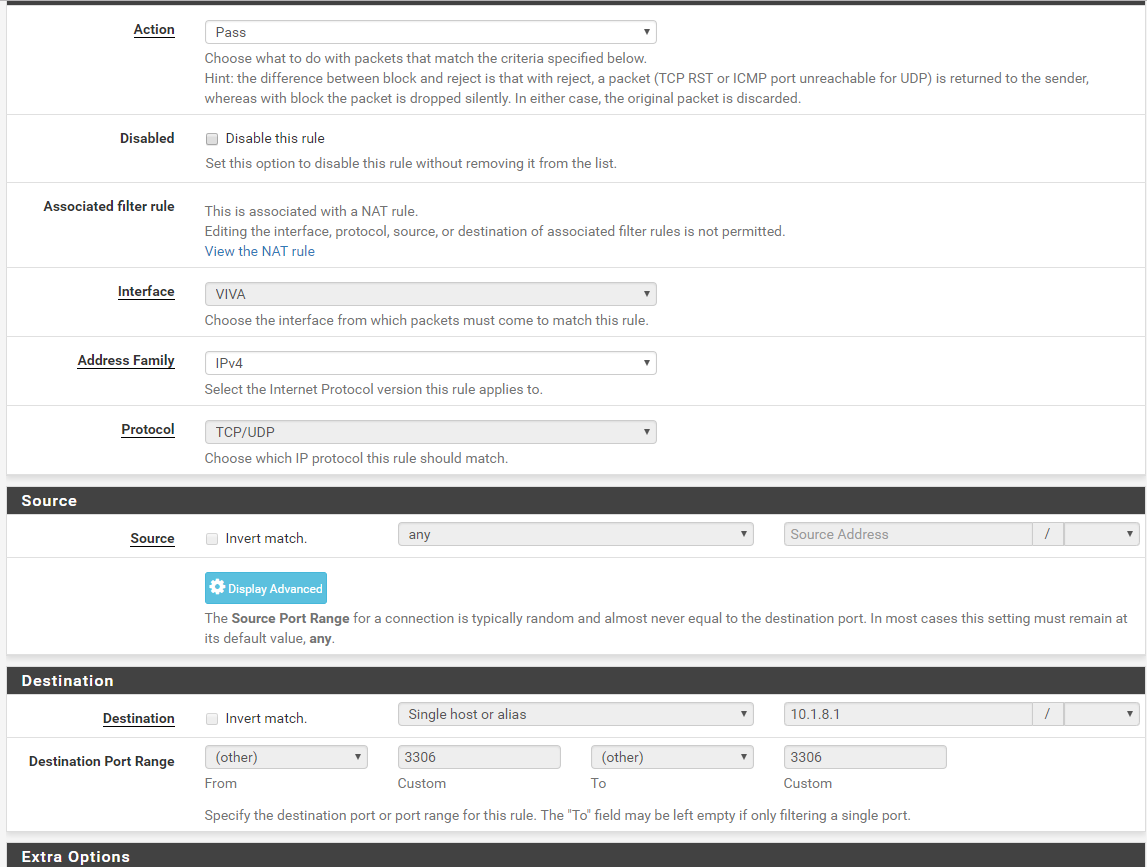This screenshot has height=867, width=1147.
Task: Click the To Custom port field 3306
Action: pyautogui.click(x=865, y=758)
